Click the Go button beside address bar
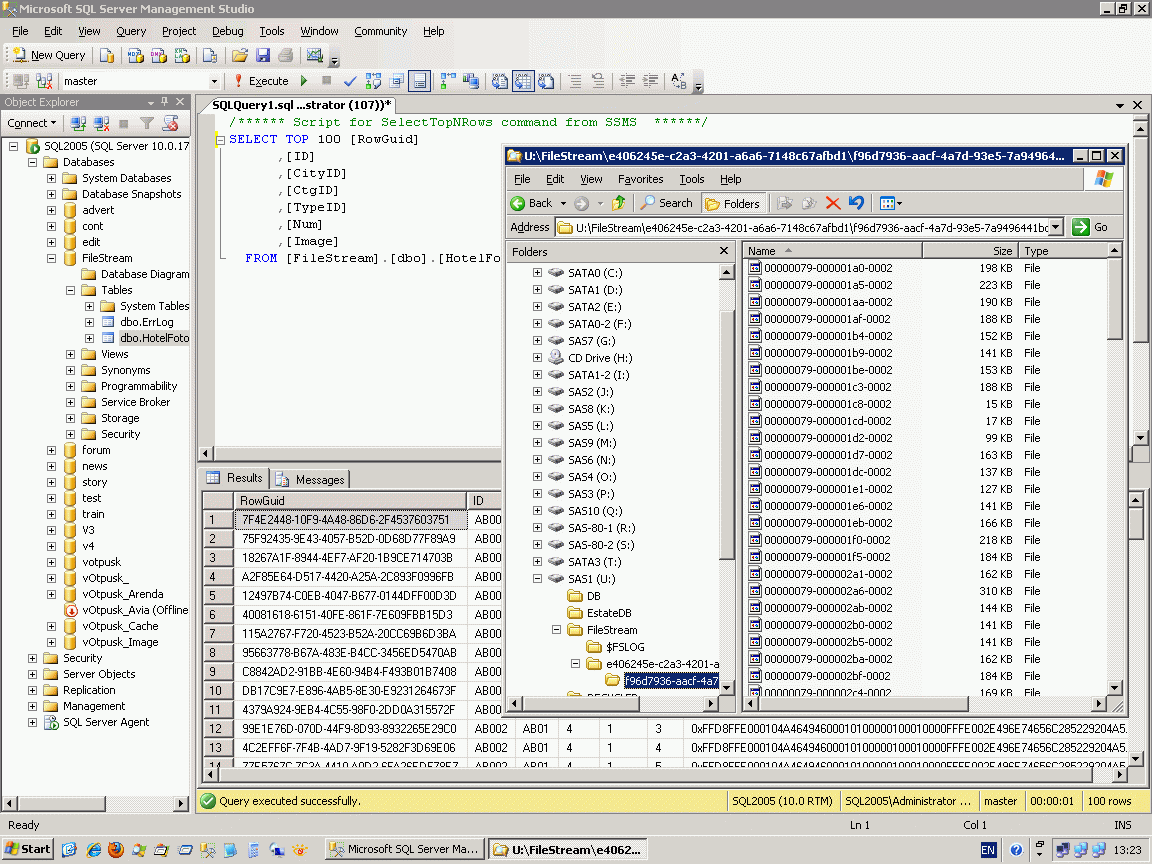 tap(1091, 227)
